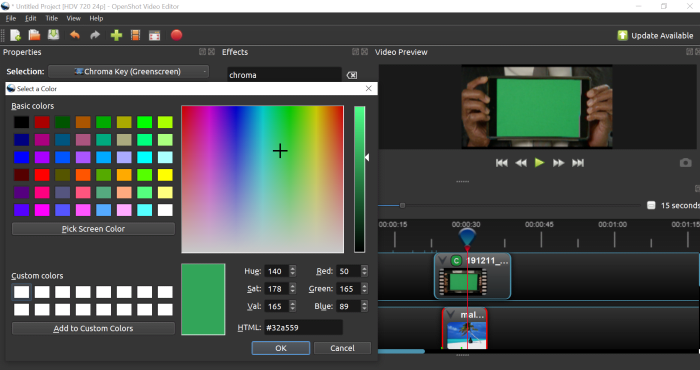This screenshot has width=700, height=370.
Task: Select the 191211 greenscreen clip thumbnail
Action: pyautogui.click(x=463, y=283)
